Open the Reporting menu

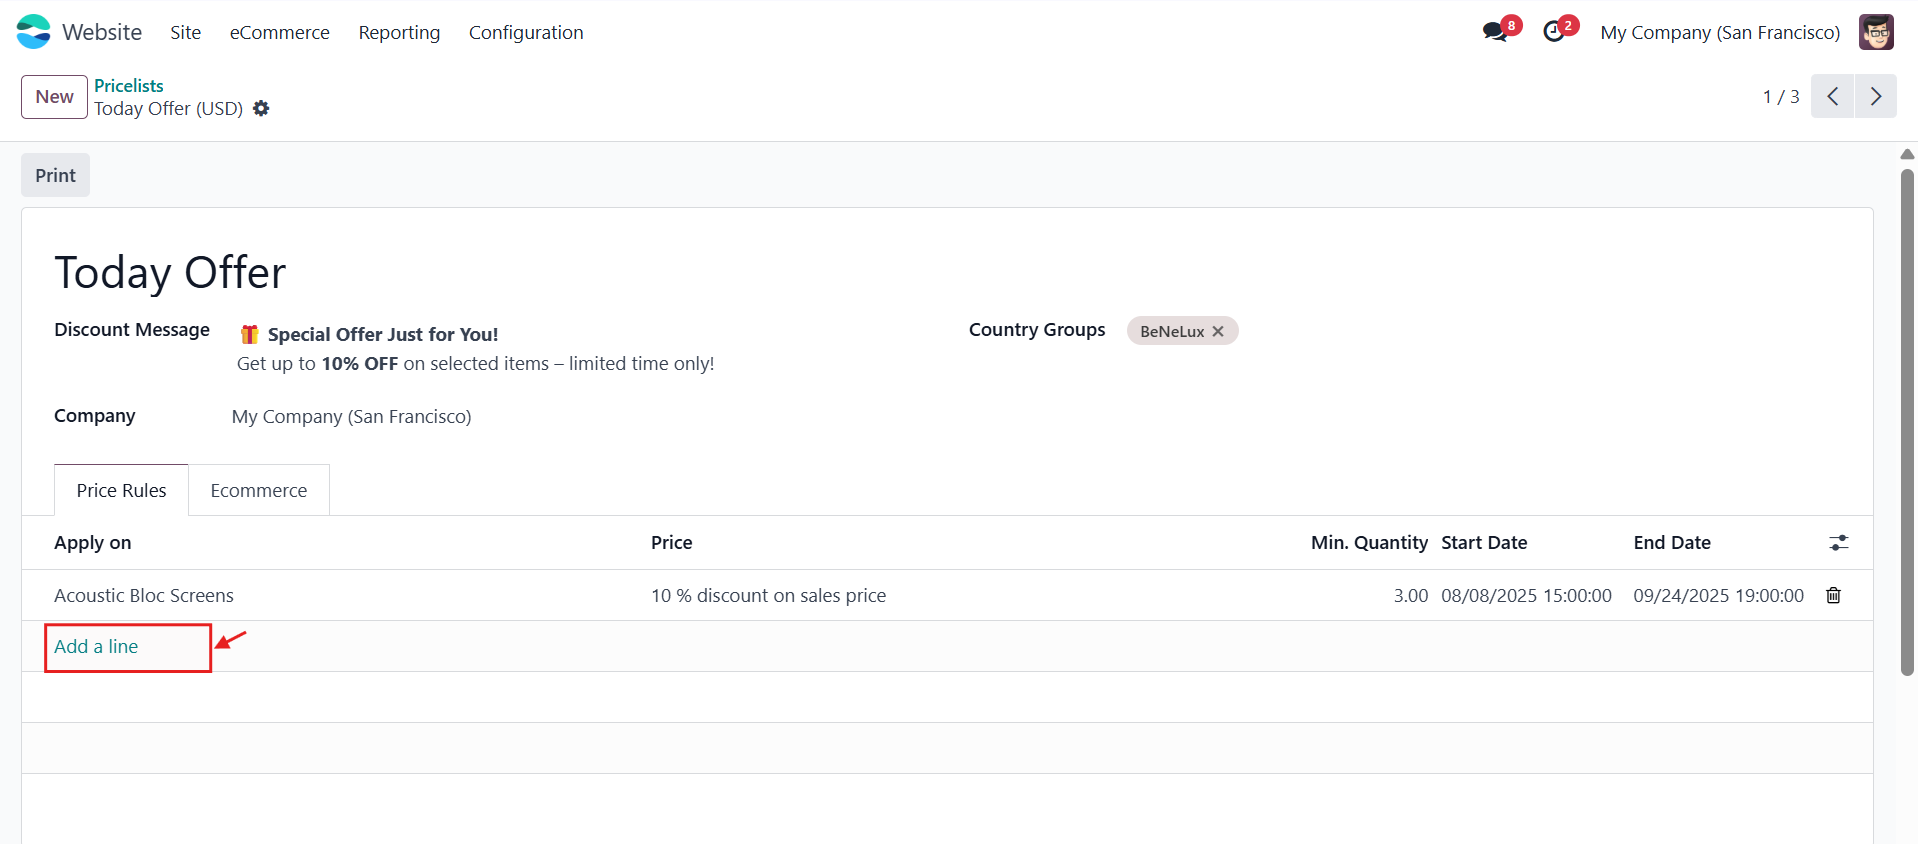pos(399,32)
